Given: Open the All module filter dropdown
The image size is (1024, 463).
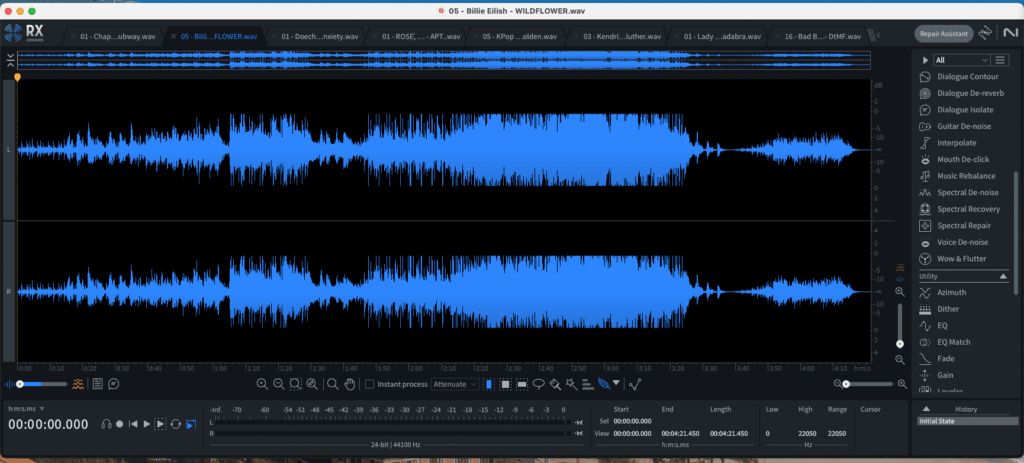Looking at the screenshot, I should coord(961,60).
